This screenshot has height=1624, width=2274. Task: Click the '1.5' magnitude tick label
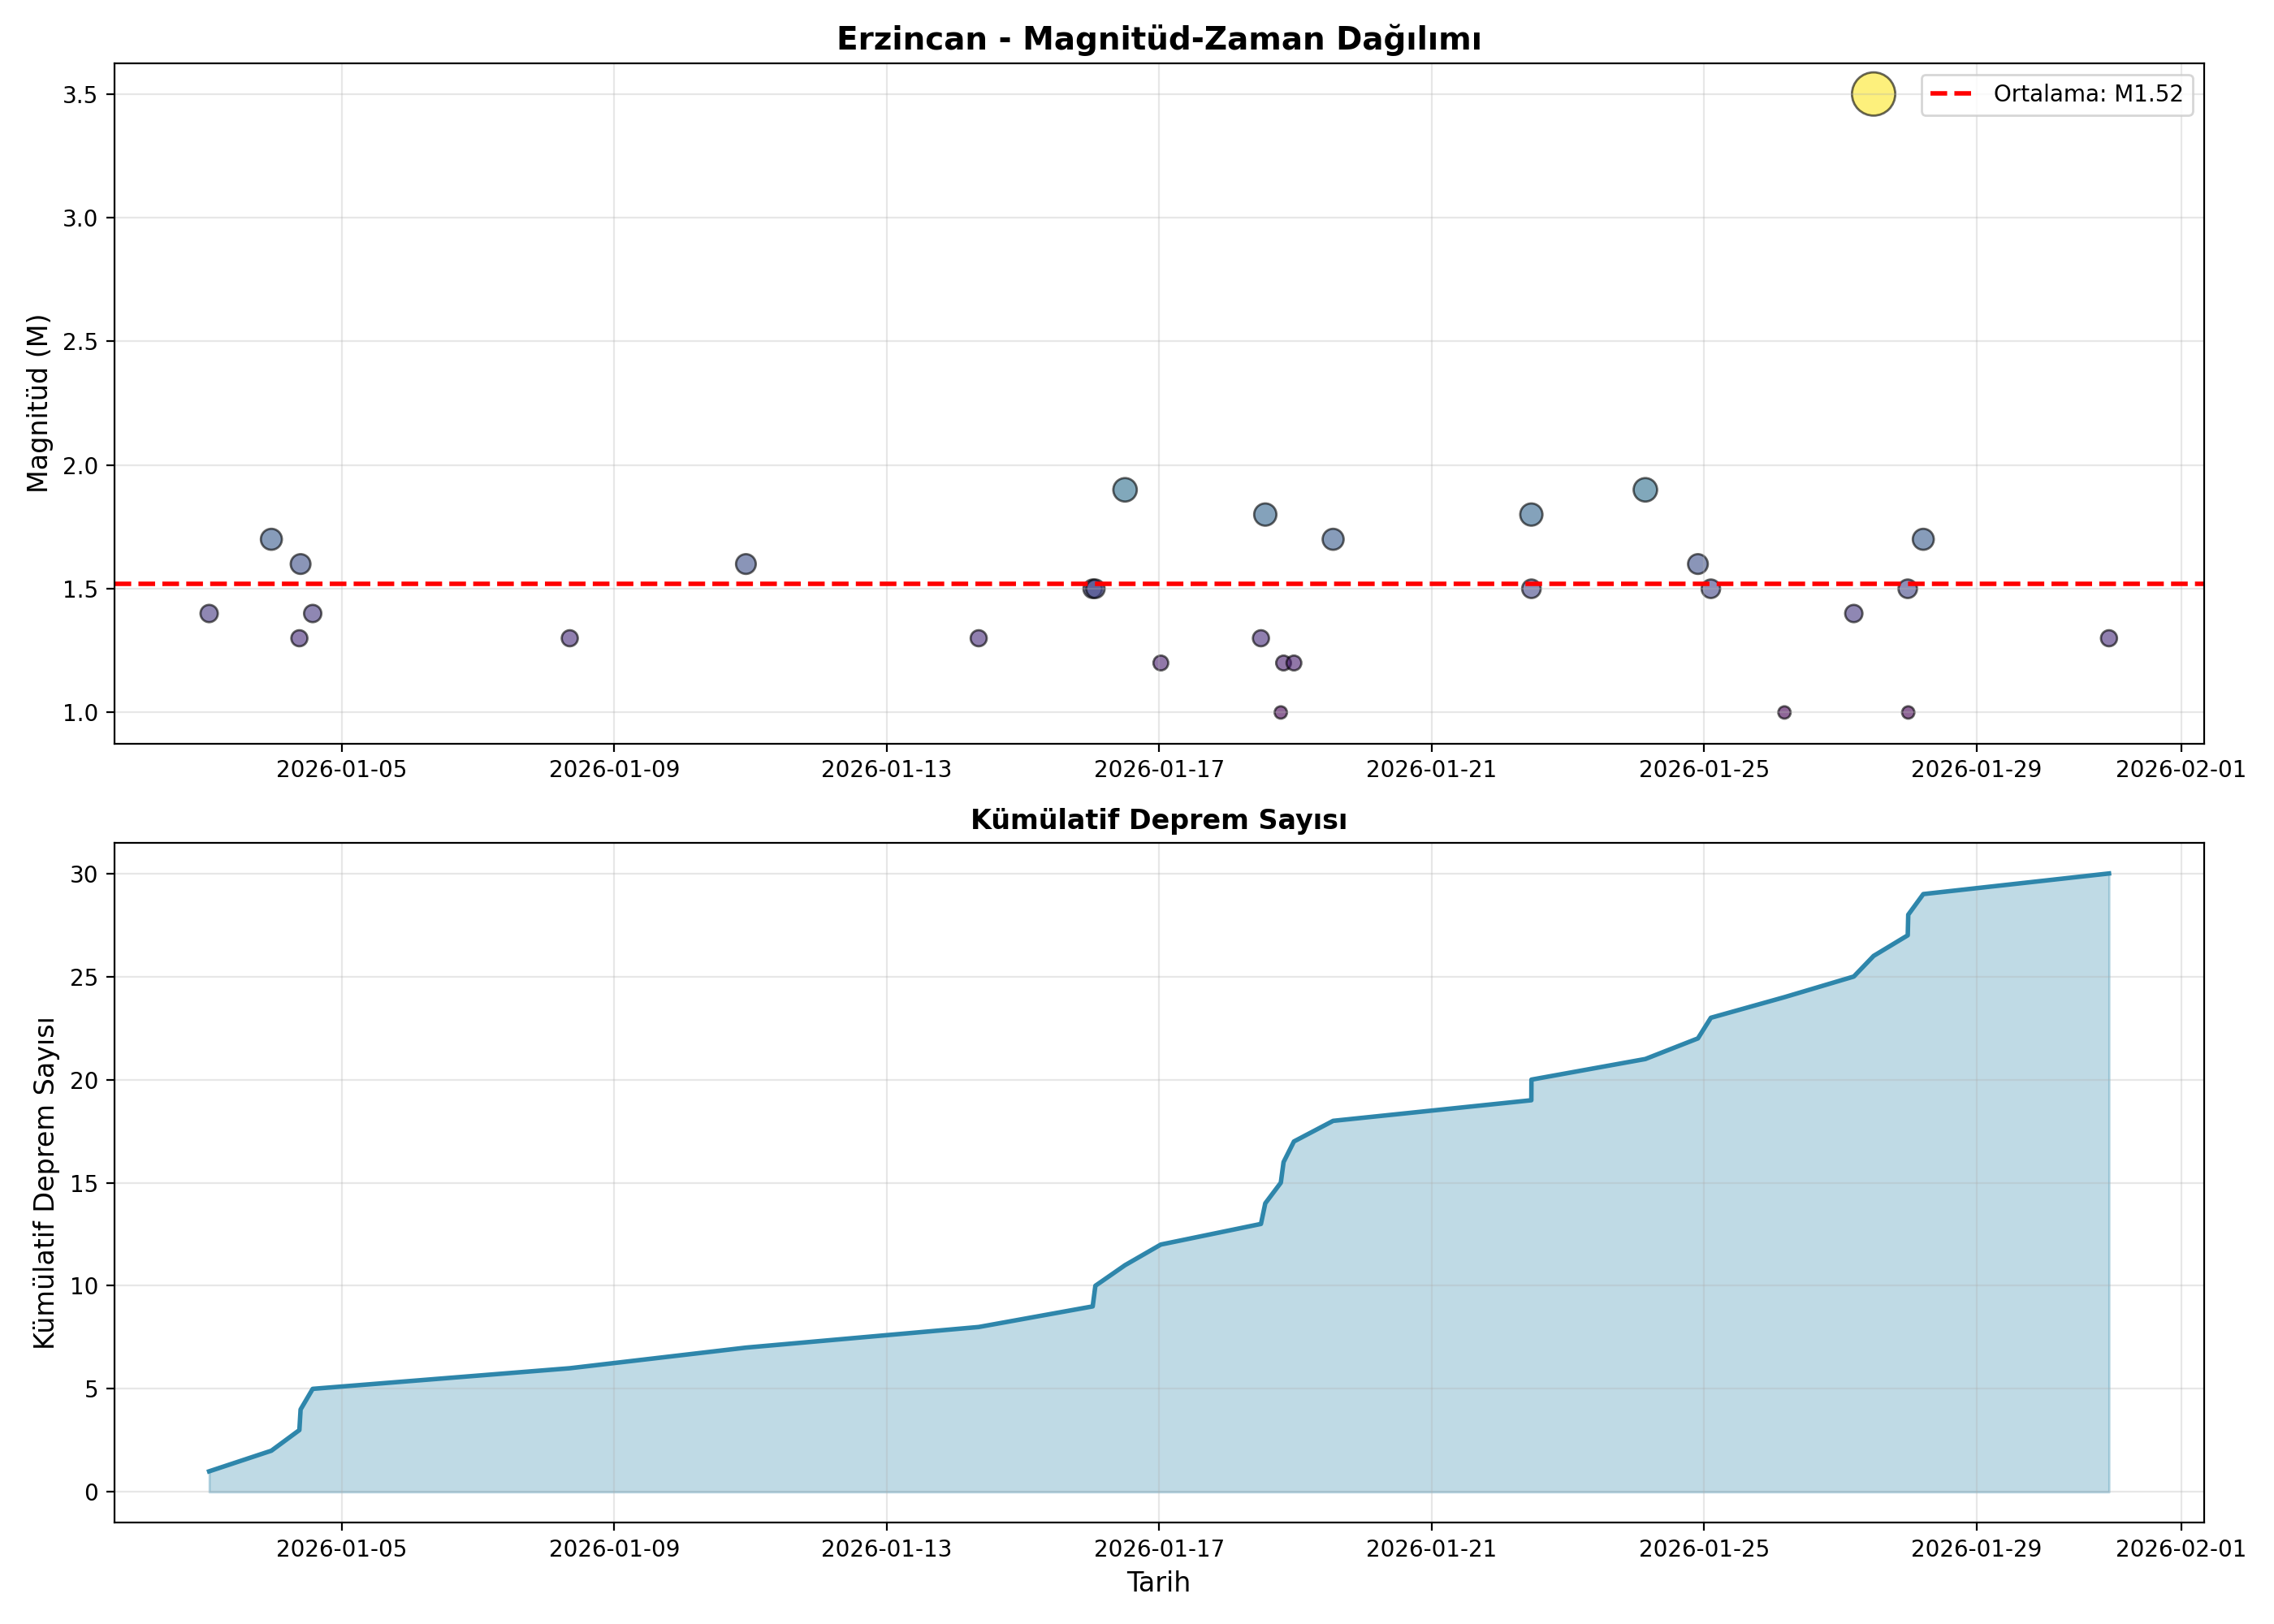82,589
